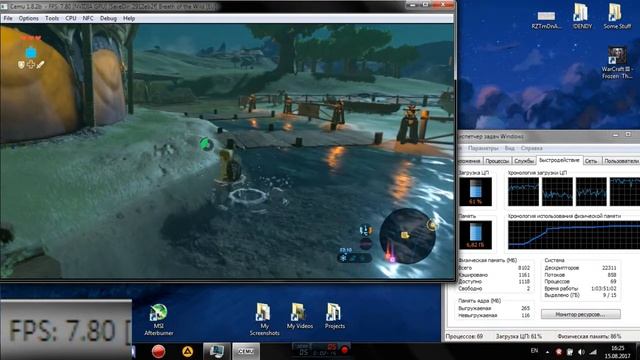Click the EN language indicator in tray
The image size is (640, 360).
534,351
